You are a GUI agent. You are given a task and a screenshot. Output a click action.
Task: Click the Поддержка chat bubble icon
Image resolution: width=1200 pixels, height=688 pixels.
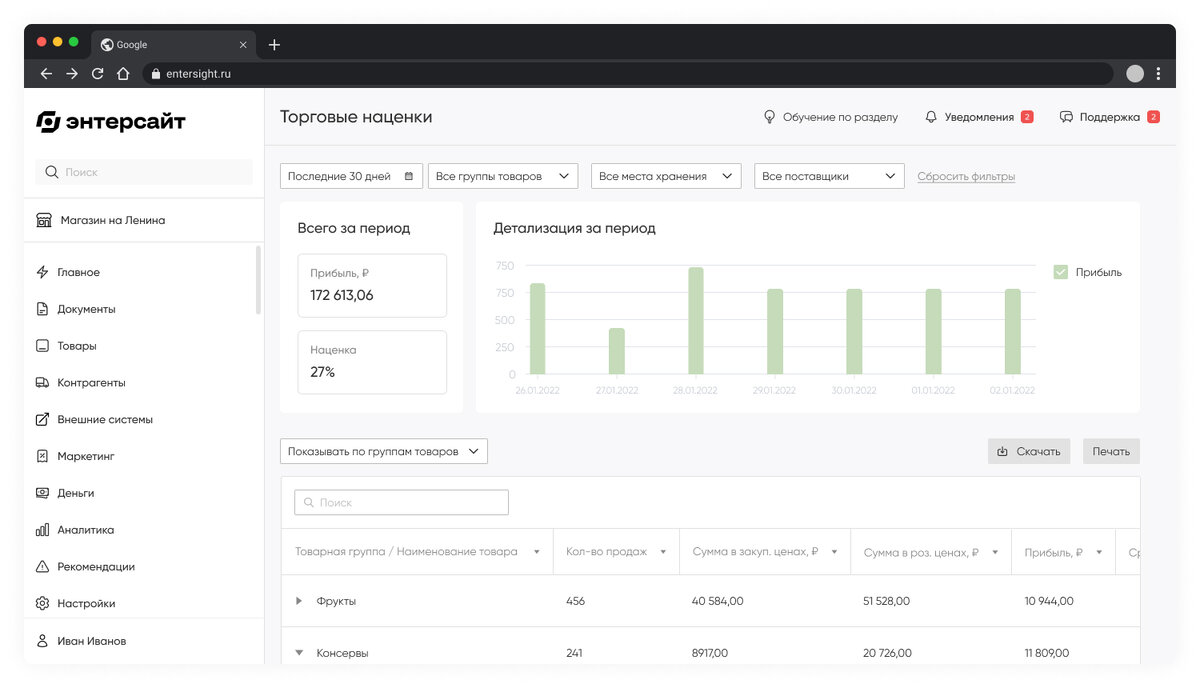(1066, 117)
